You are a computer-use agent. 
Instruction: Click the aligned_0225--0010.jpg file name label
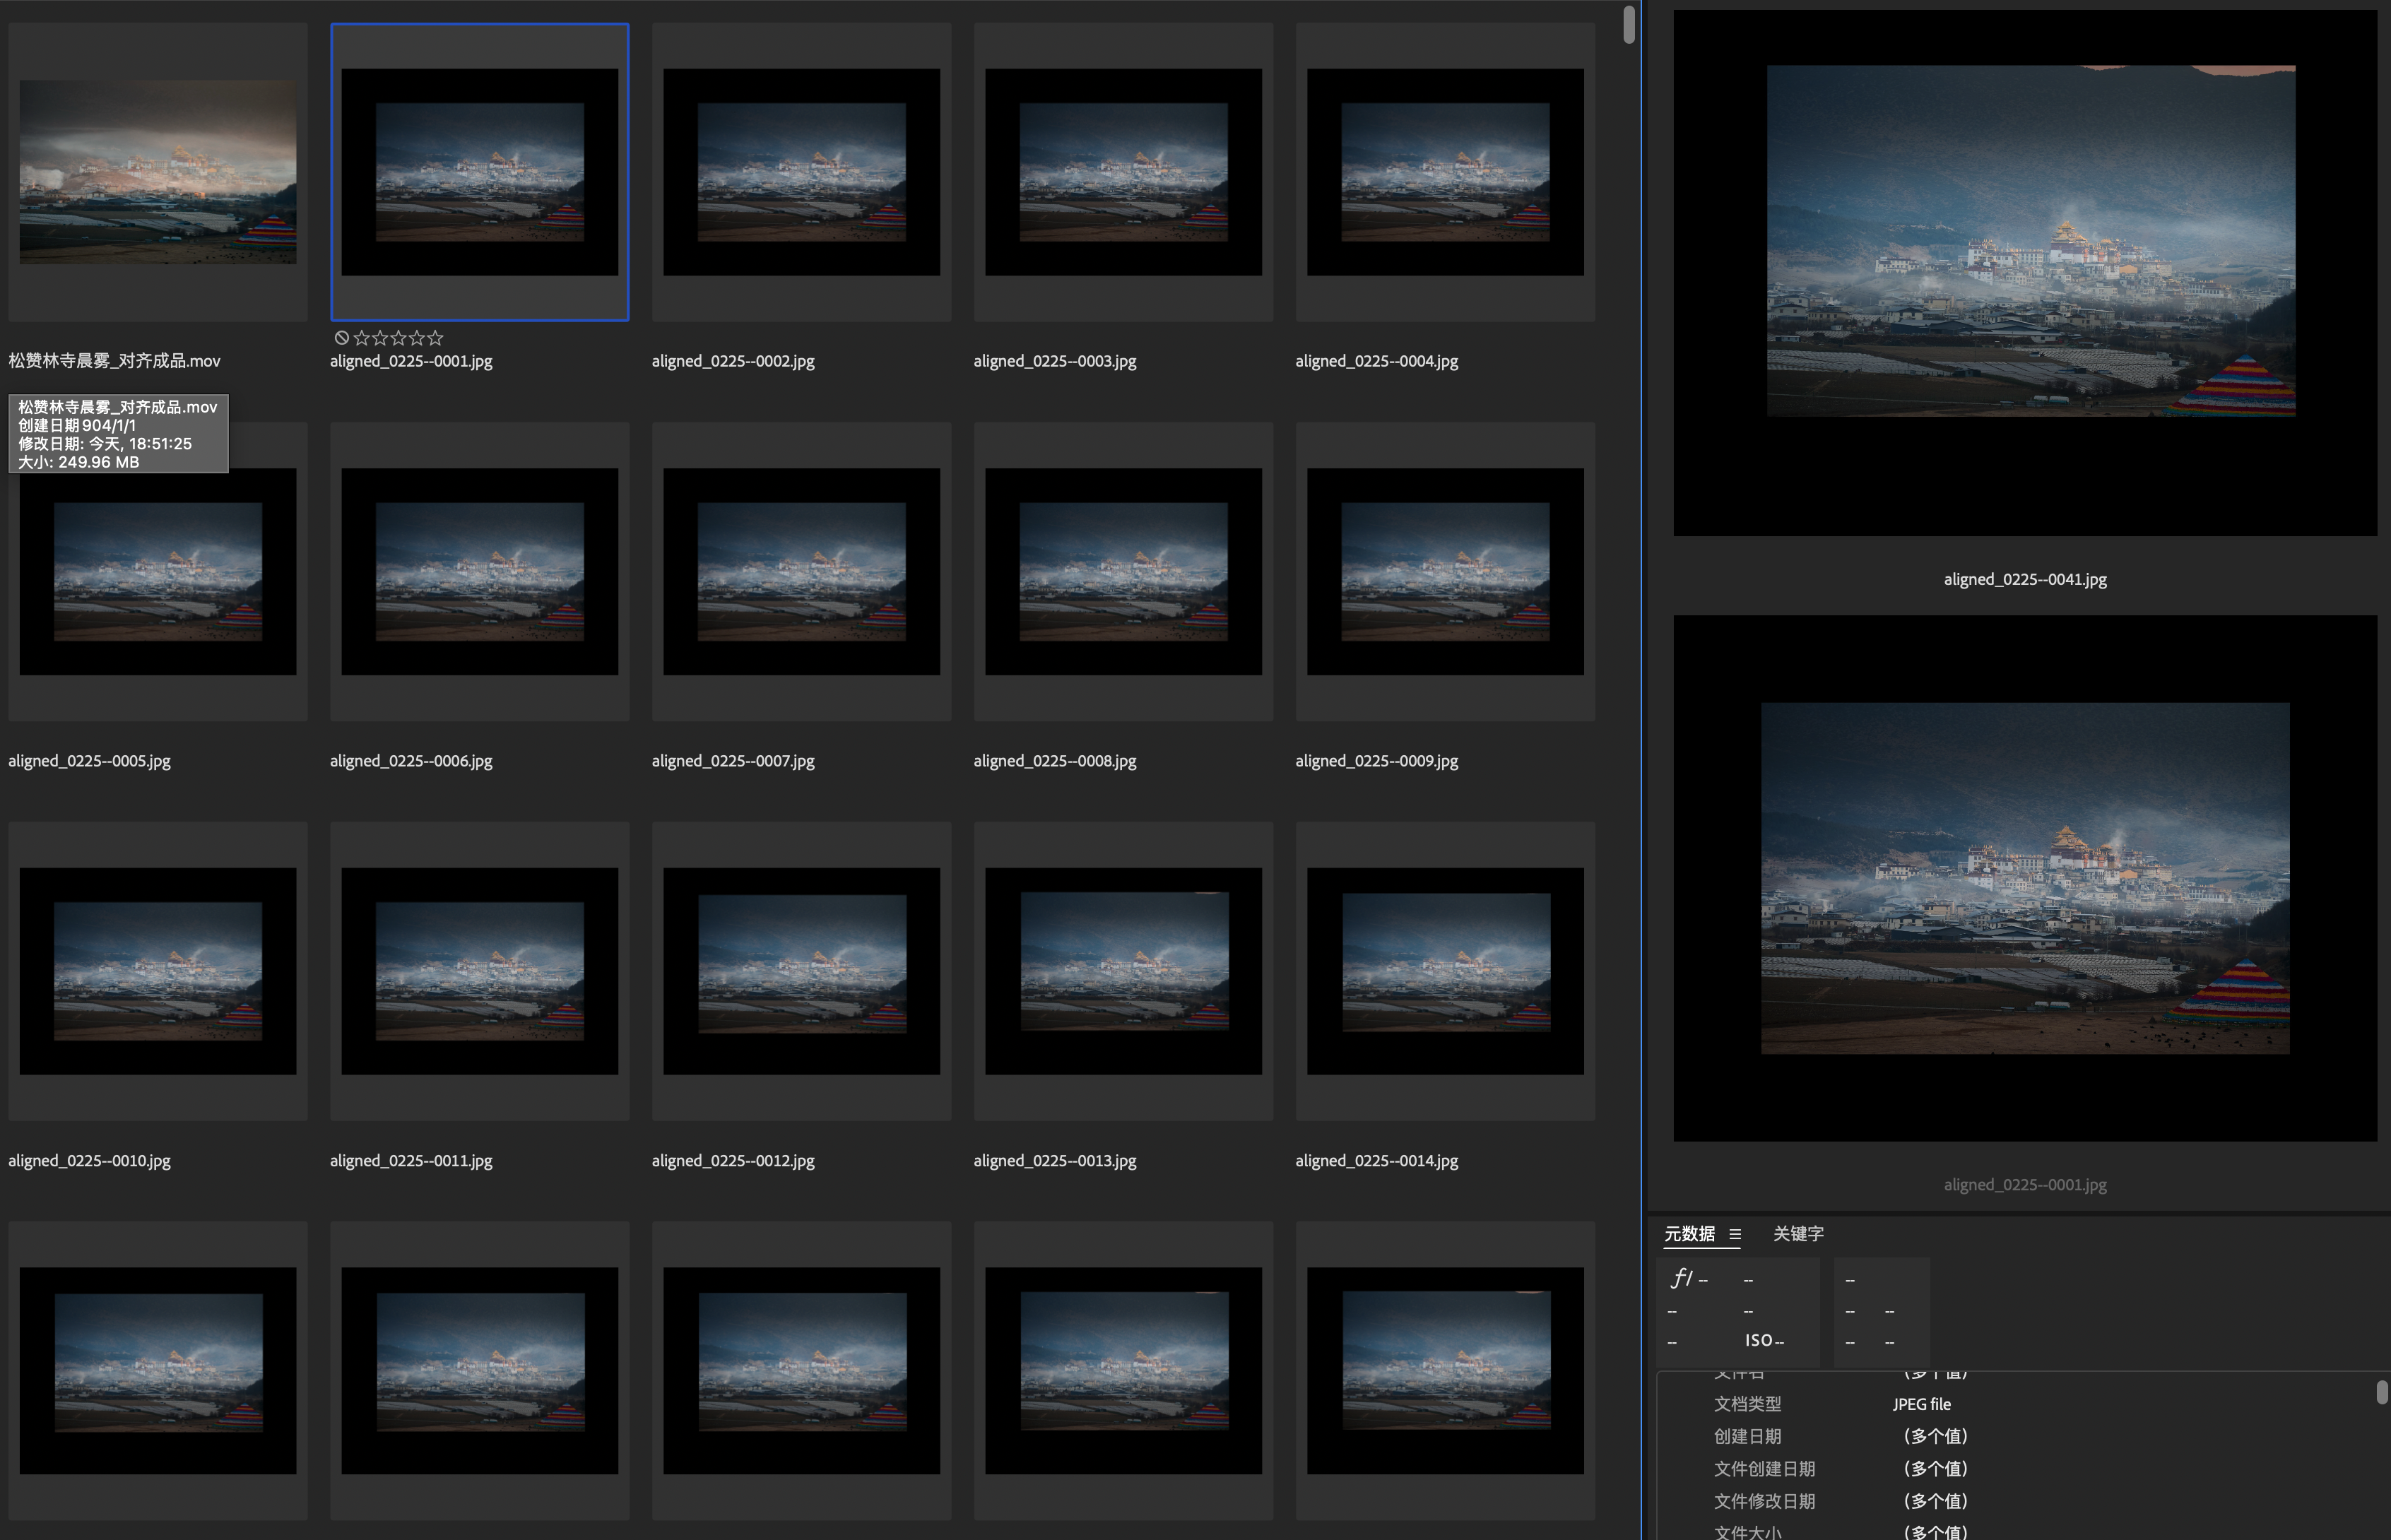(x=89, y=1161)
